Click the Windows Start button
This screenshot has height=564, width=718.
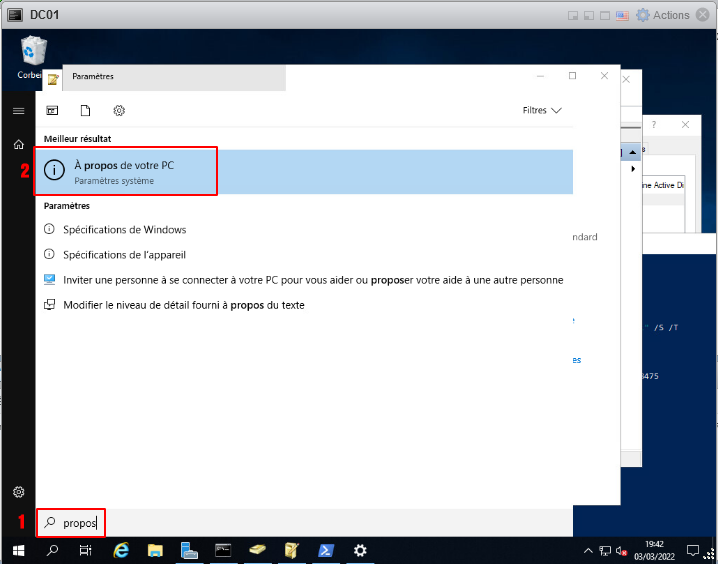(x=18, y=550)
